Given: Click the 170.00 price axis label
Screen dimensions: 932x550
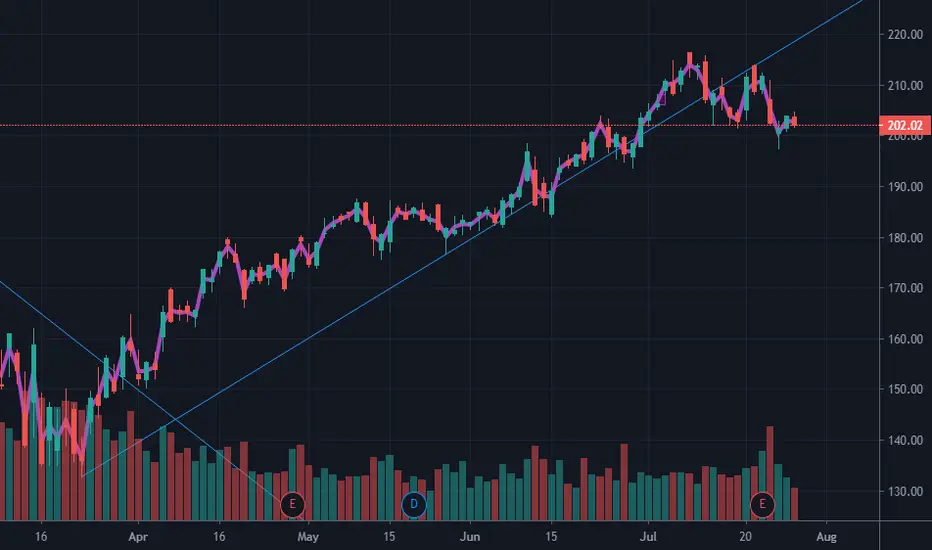Looking at the screenshot, I should point(905,288).
